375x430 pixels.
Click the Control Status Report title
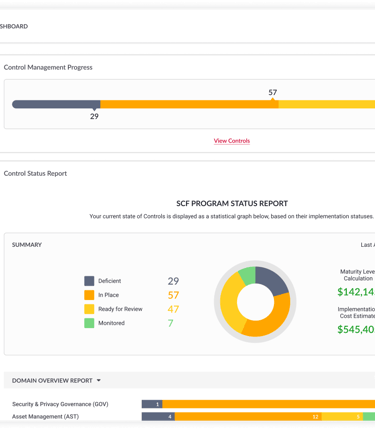click(35, 173)
